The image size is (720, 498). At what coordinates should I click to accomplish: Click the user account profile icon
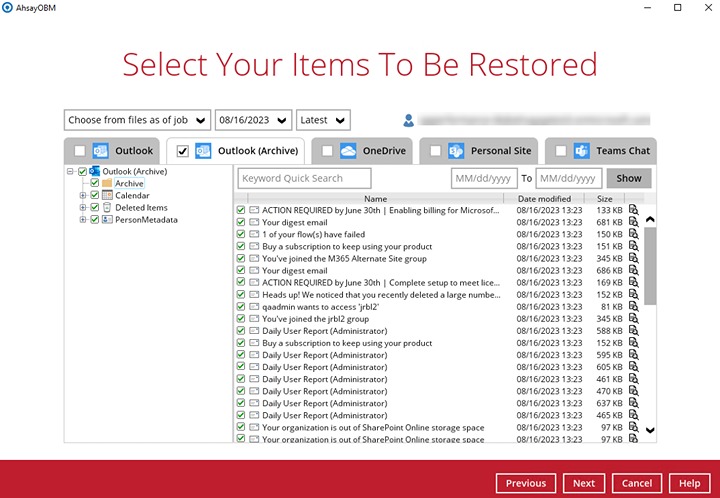click(409, 120)
